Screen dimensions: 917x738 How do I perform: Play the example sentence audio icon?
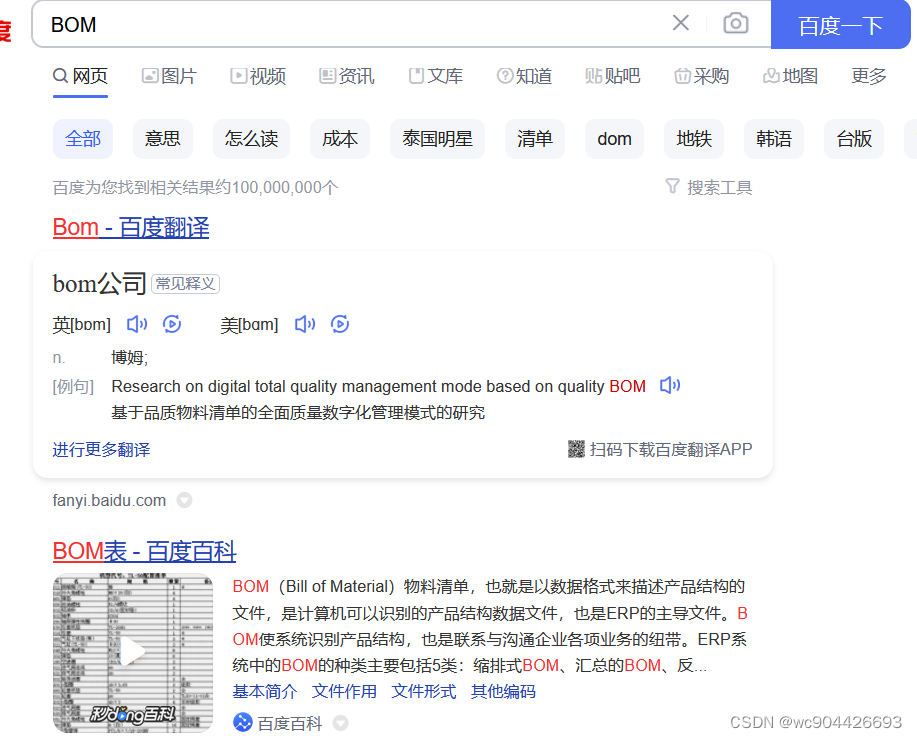(x=671, y=385)
